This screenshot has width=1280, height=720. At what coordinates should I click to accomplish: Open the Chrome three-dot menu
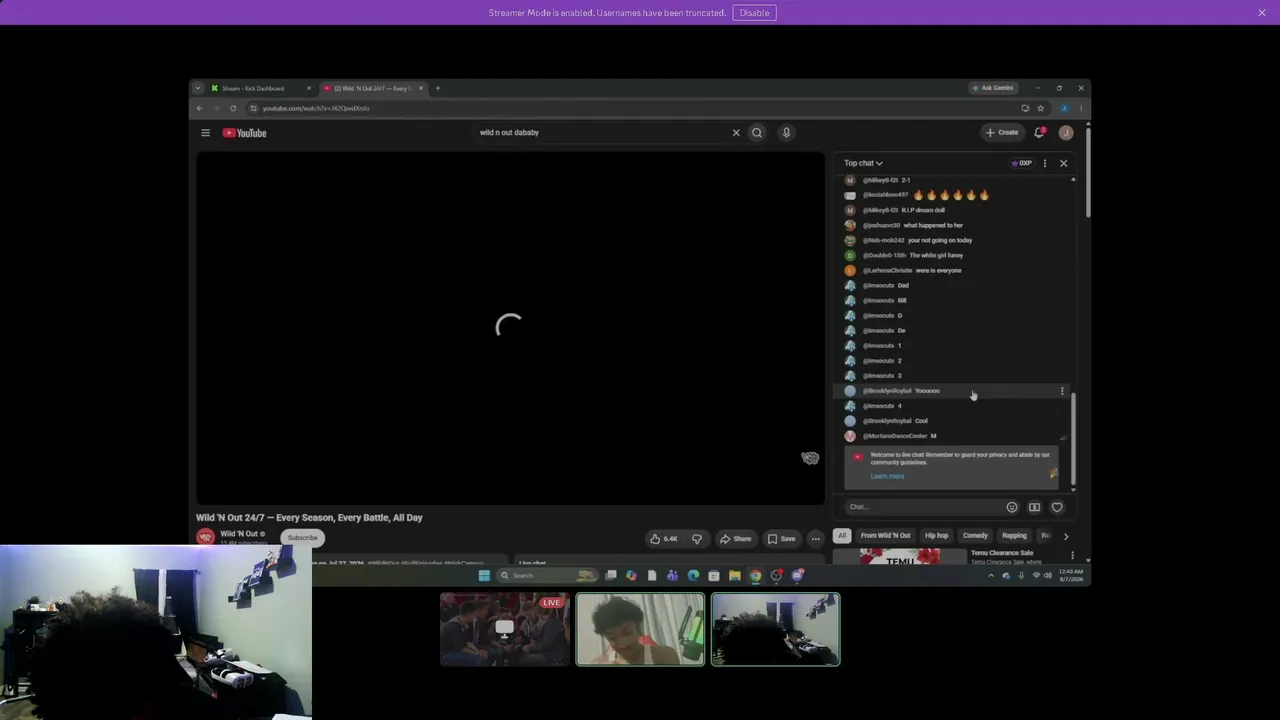1081,108
